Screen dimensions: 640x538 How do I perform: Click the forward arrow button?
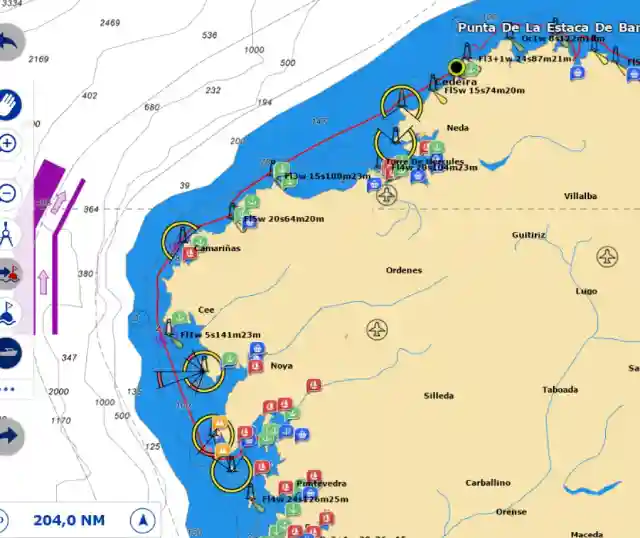(x=8, y=435)
